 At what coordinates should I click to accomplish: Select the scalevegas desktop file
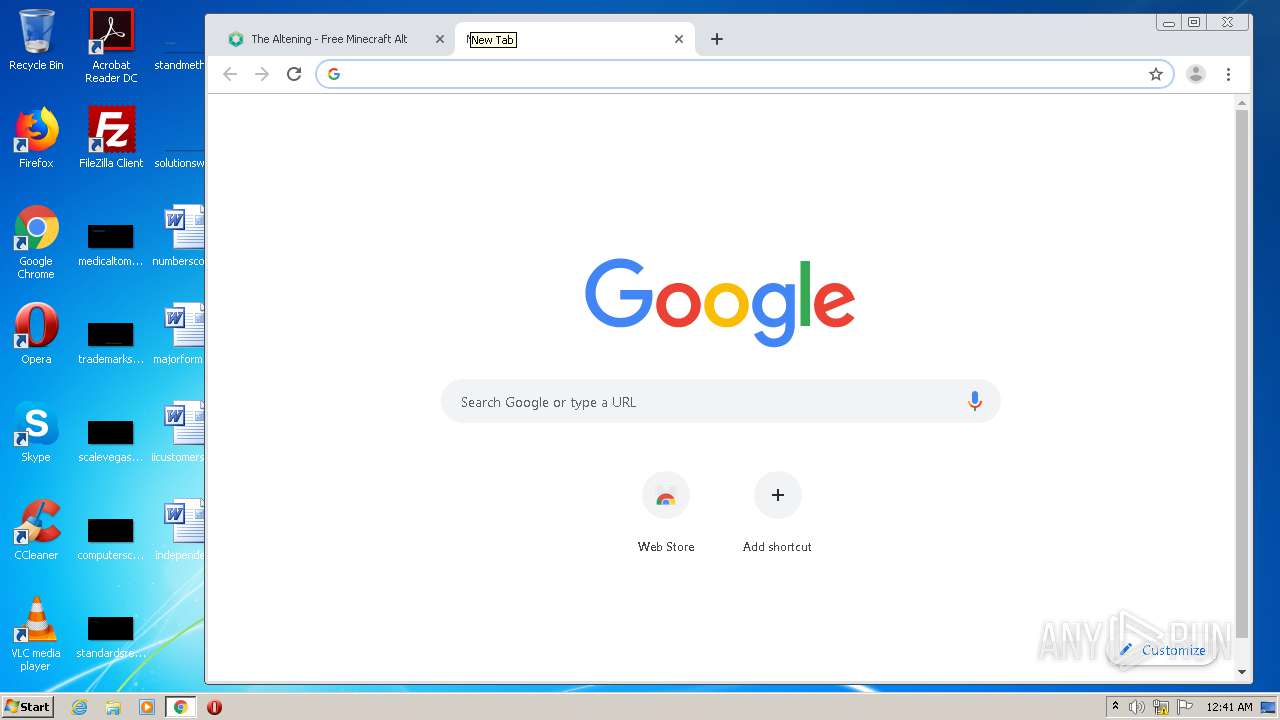[111, 441]
